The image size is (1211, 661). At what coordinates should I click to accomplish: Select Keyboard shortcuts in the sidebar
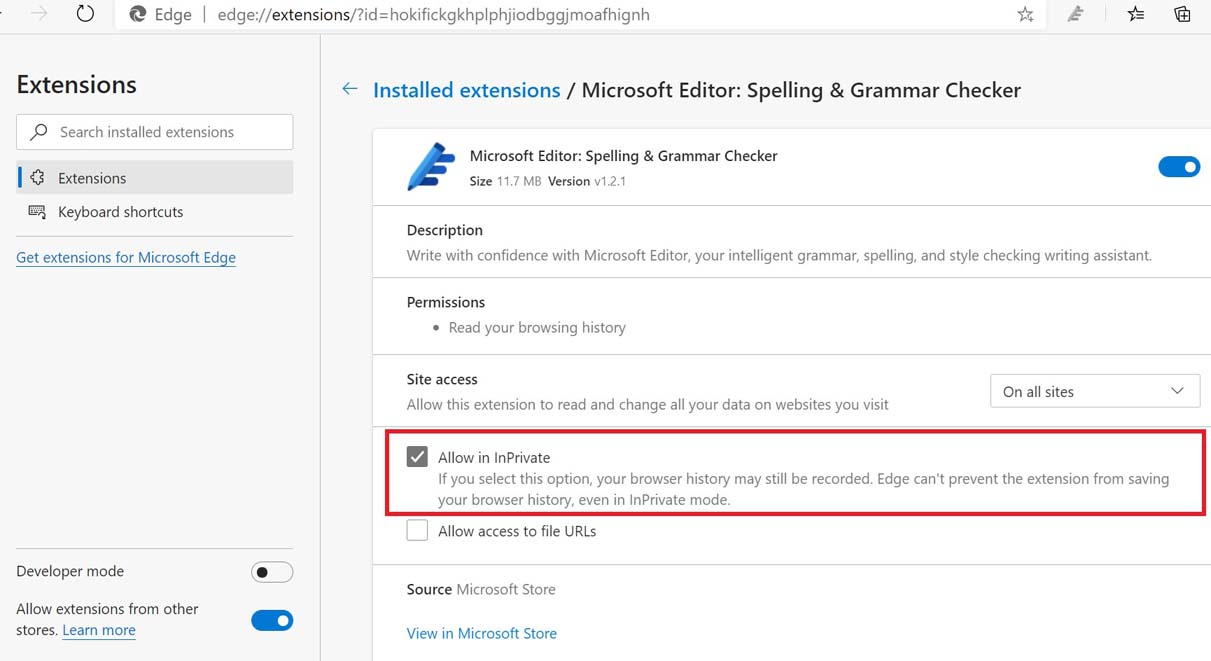pos(155,212)
